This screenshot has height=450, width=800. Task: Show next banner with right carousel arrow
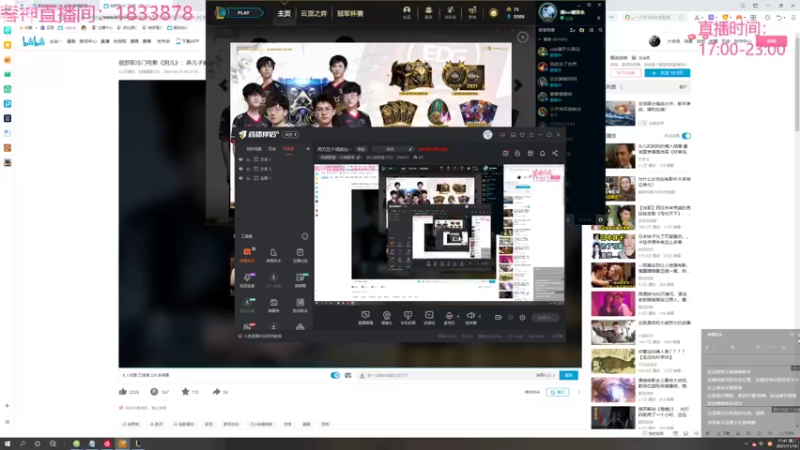tap(518, 85)
